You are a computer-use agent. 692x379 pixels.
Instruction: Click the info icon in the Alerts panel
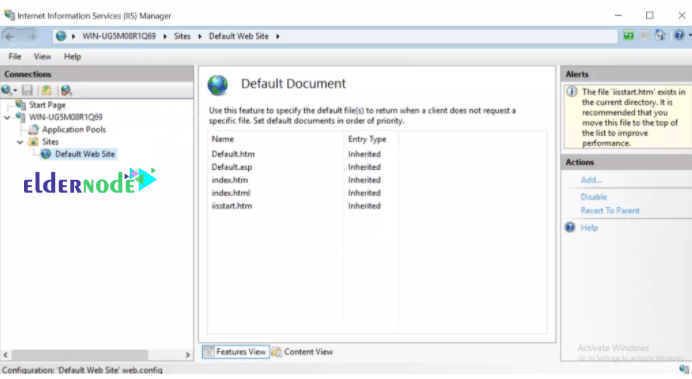pyautogui.click(x=572, y=92)
